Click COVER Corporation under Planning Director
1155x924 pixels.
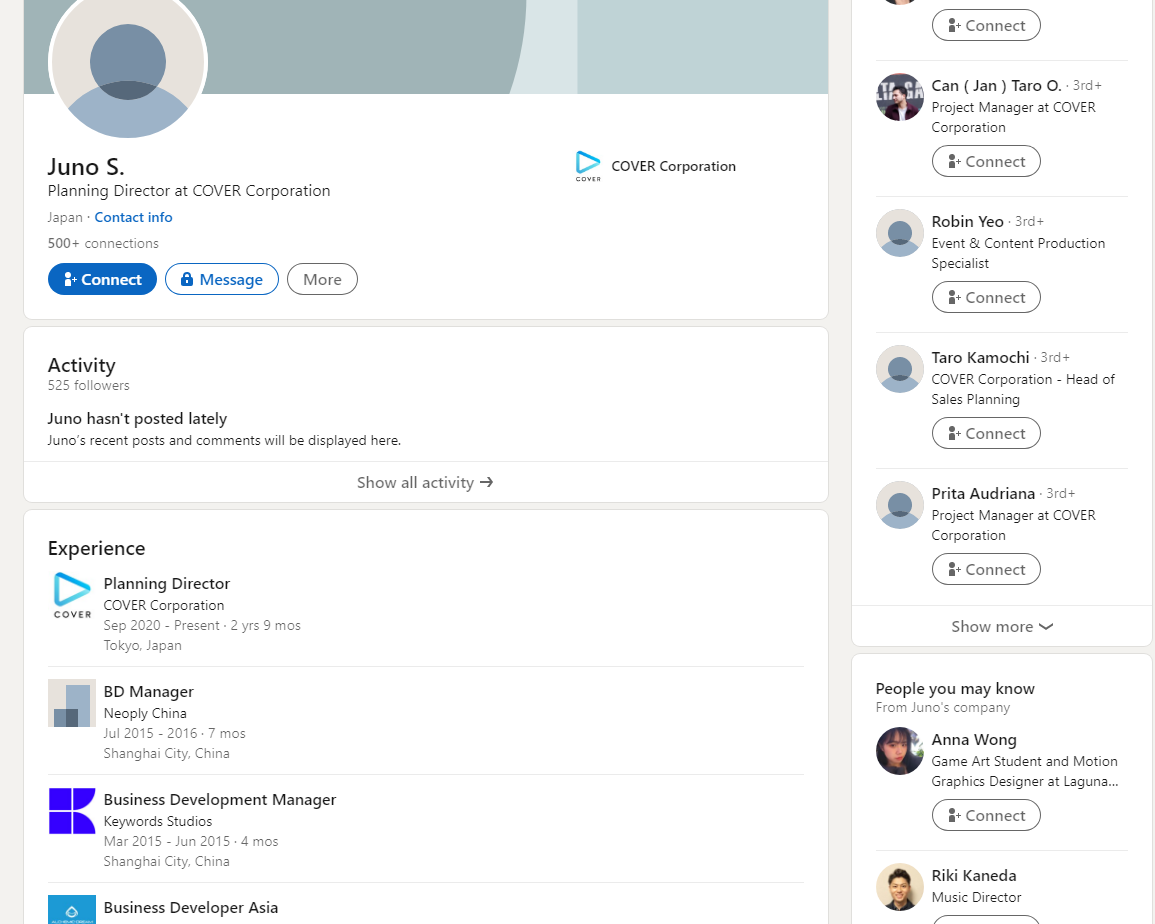tap(164, 605)
